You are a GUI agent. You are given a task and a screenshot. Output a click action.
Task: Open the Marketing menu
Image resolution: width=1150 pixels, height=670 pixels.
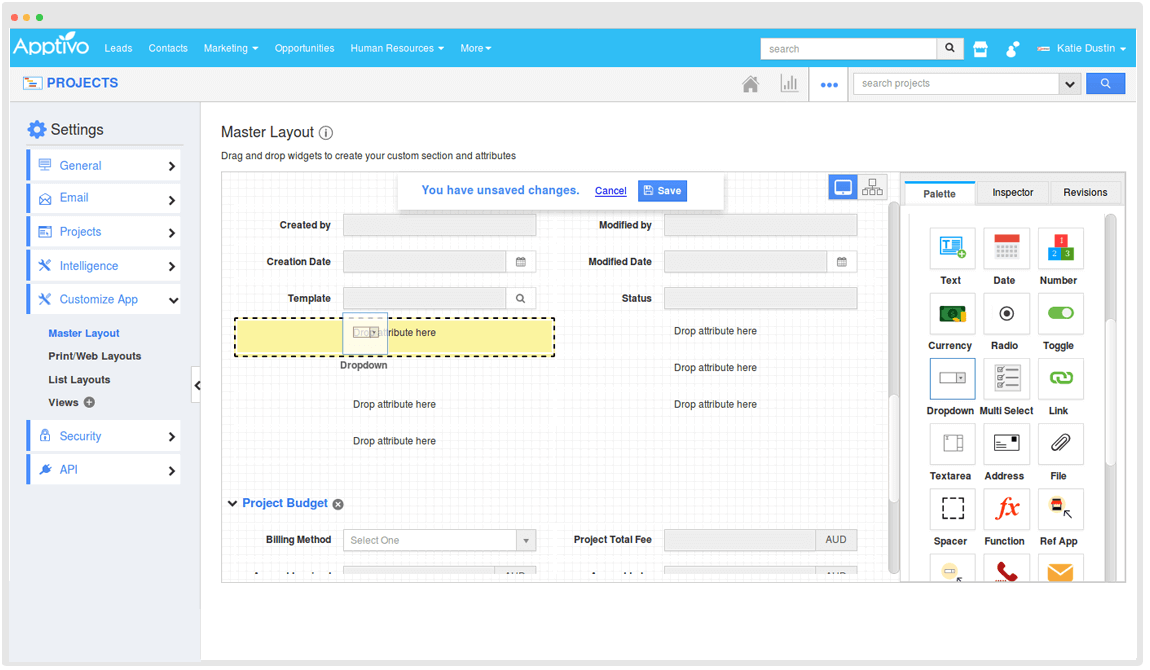pos(230,48)
